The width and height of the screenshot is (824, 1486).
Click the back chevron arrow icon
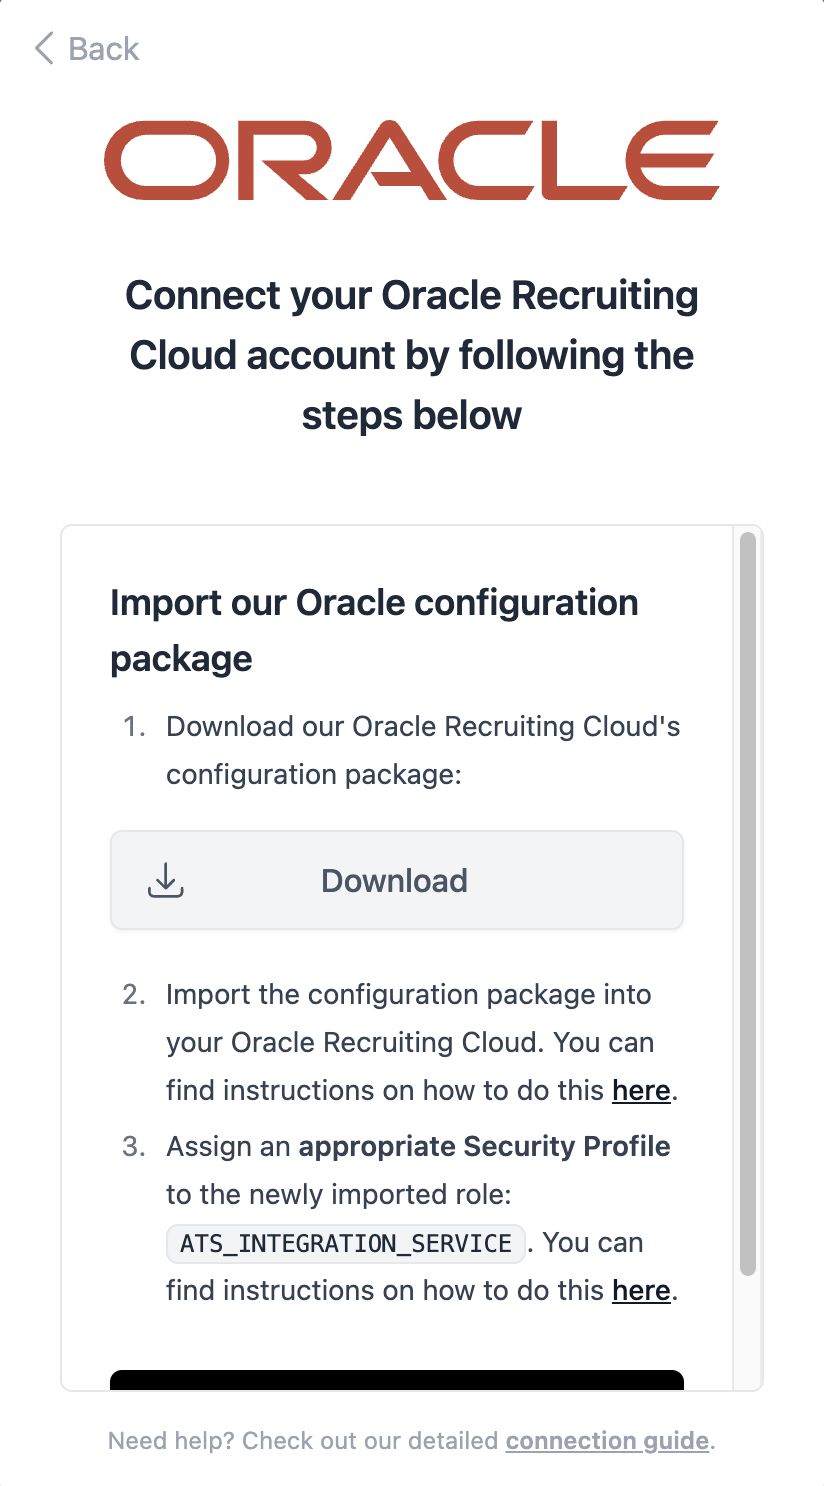[43, 48]
